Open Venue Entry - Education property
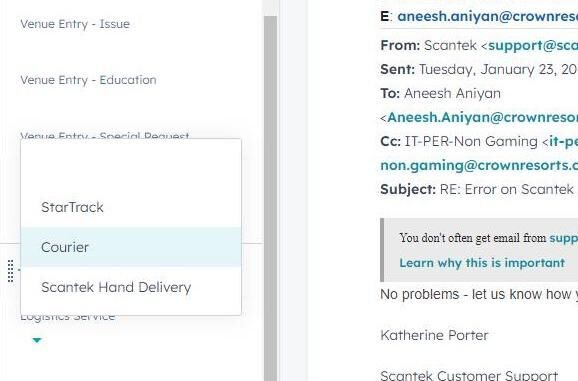 coord(88,80)
